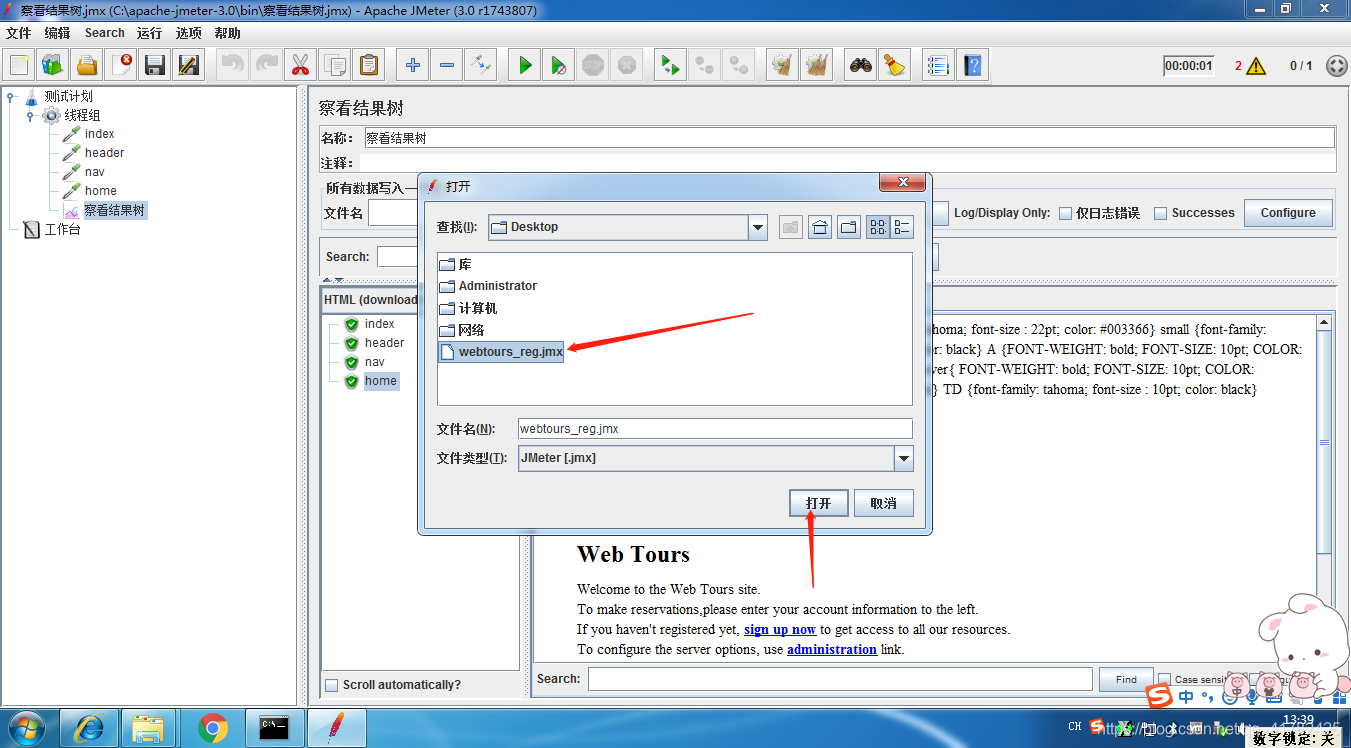This screenshot has width=1351, height=748.
Task: Open the 编辑 menu
Action: point(57,33)
